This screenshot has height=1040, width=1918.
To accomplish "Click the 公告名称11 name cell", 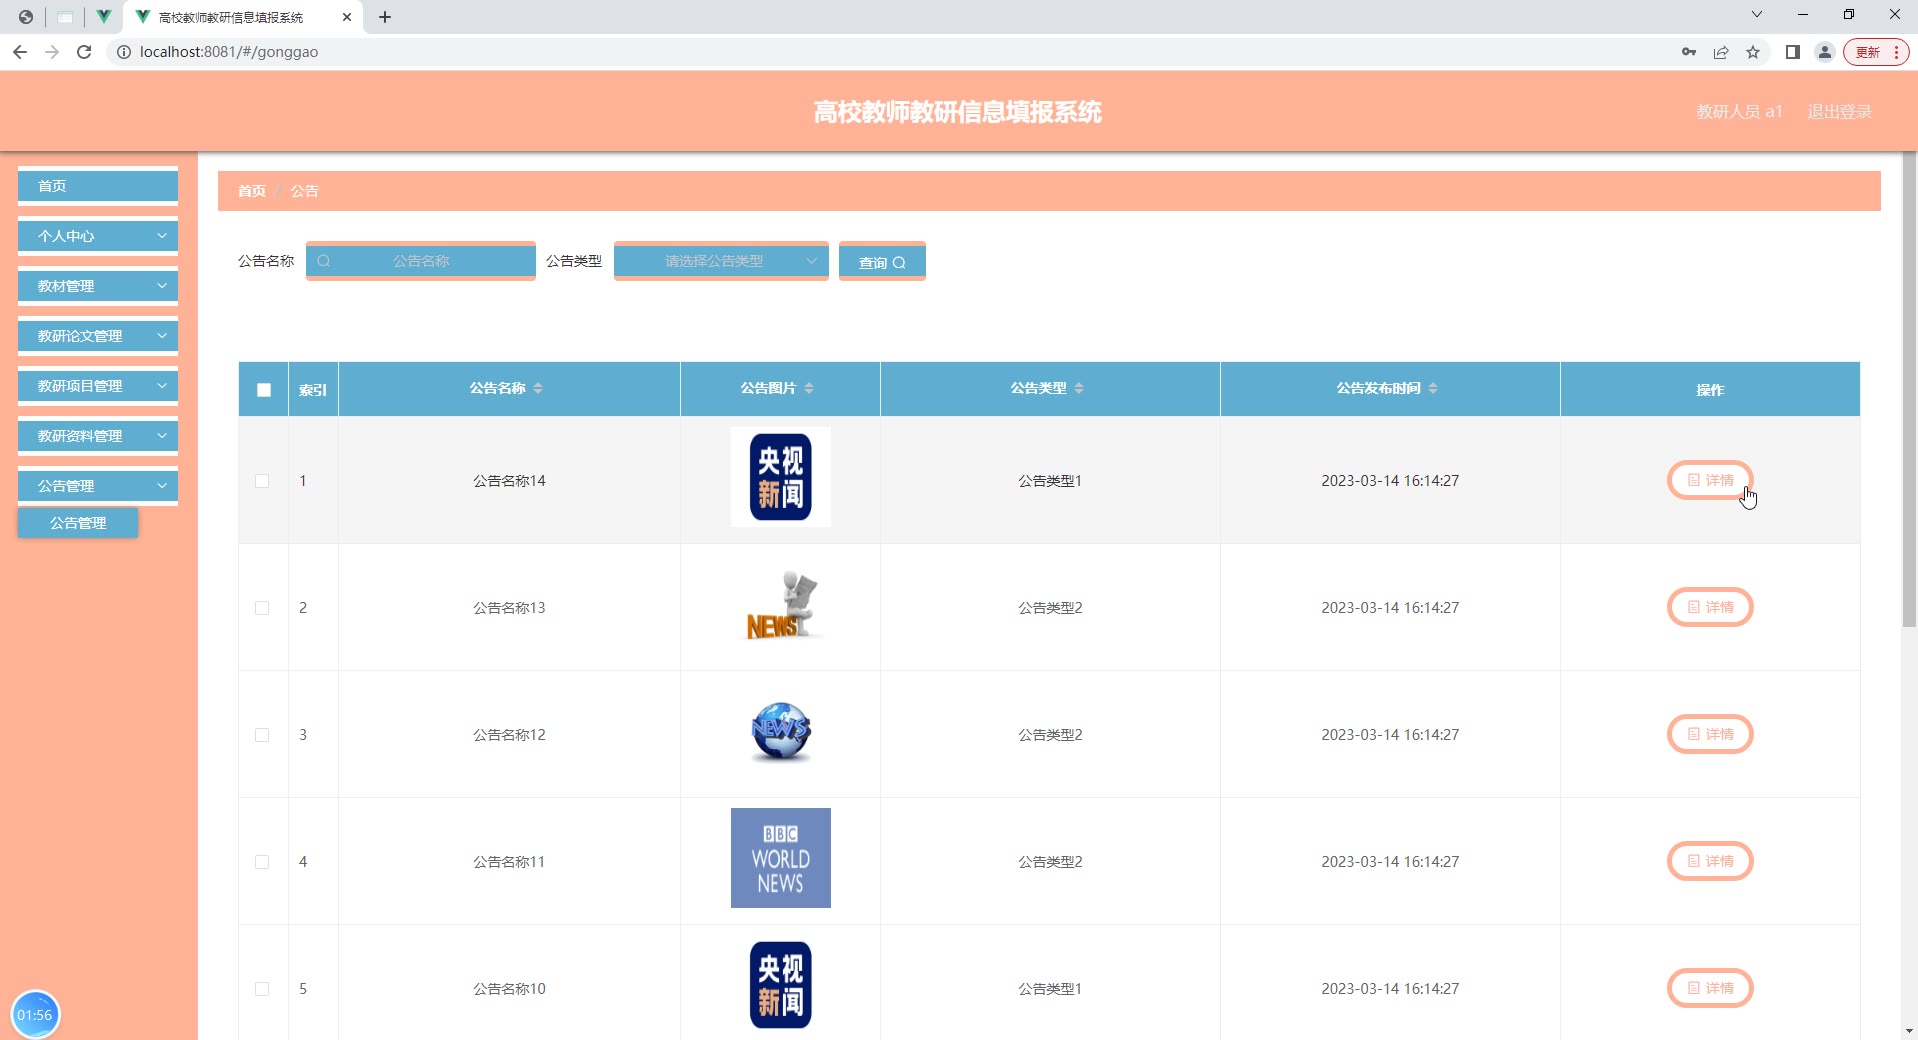I will (x=509, y=862).
